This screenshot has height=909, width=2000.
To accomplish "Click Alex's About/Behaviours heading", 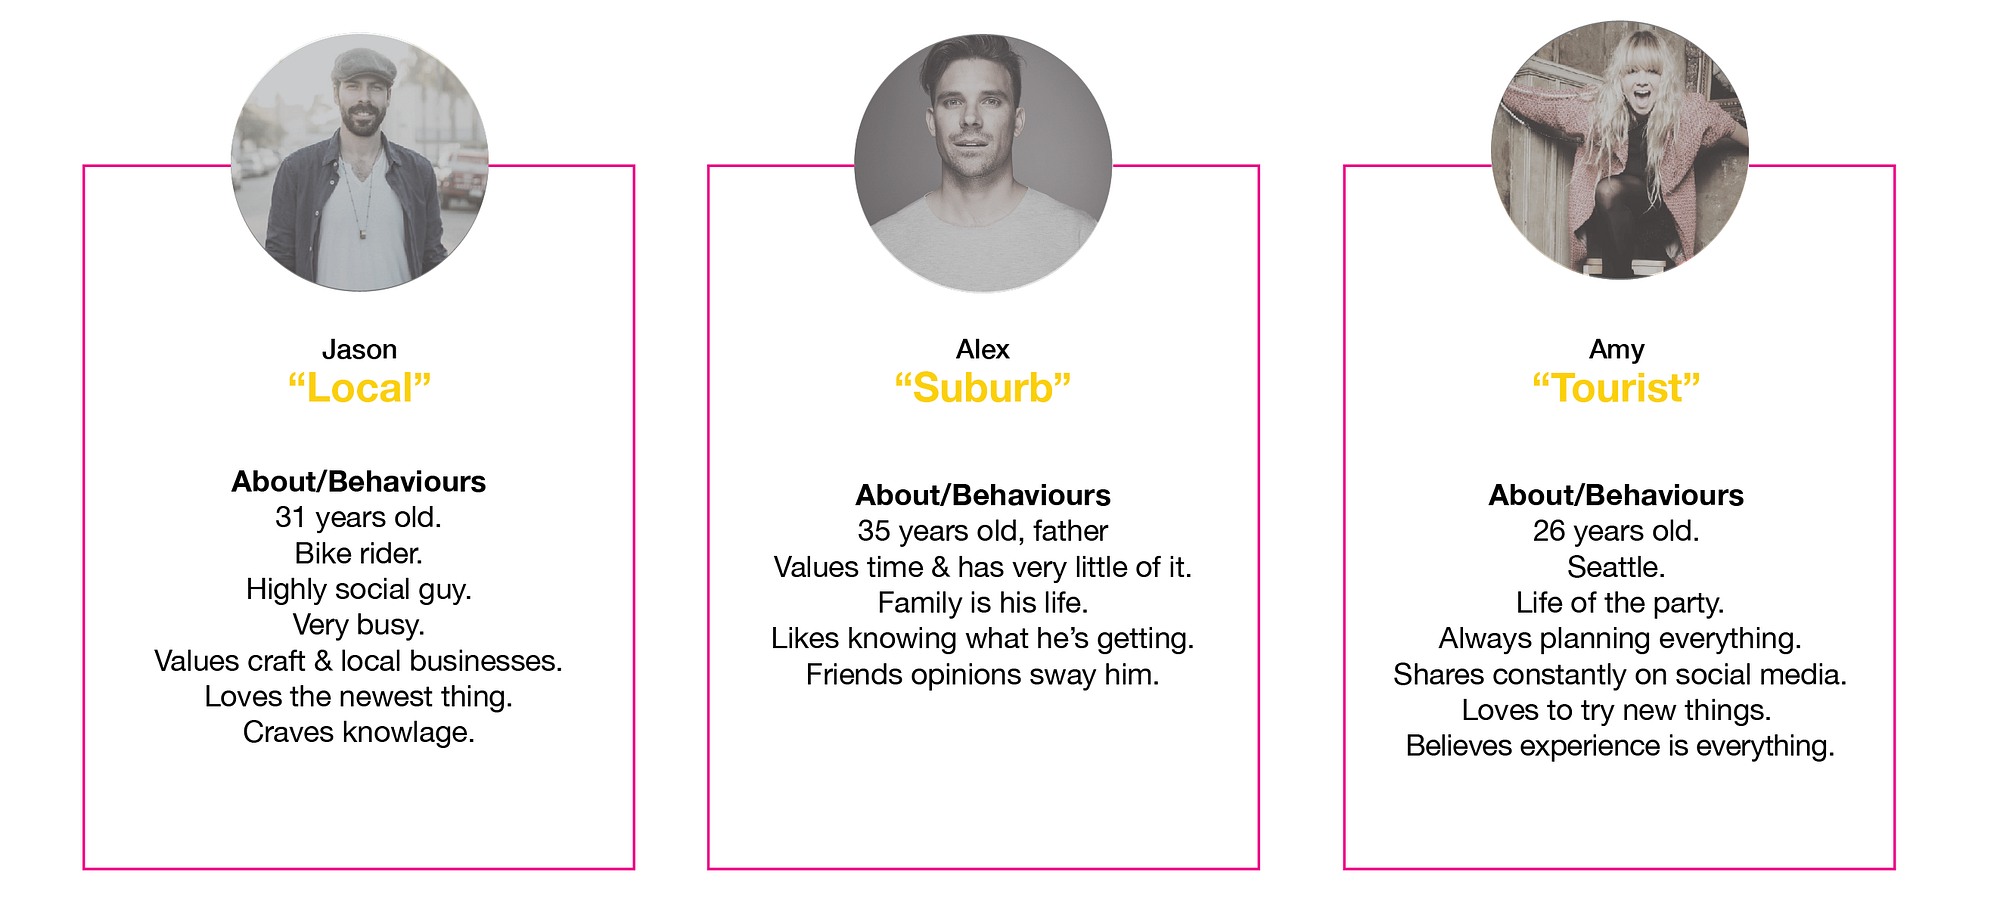I will (x=983, y=495).
